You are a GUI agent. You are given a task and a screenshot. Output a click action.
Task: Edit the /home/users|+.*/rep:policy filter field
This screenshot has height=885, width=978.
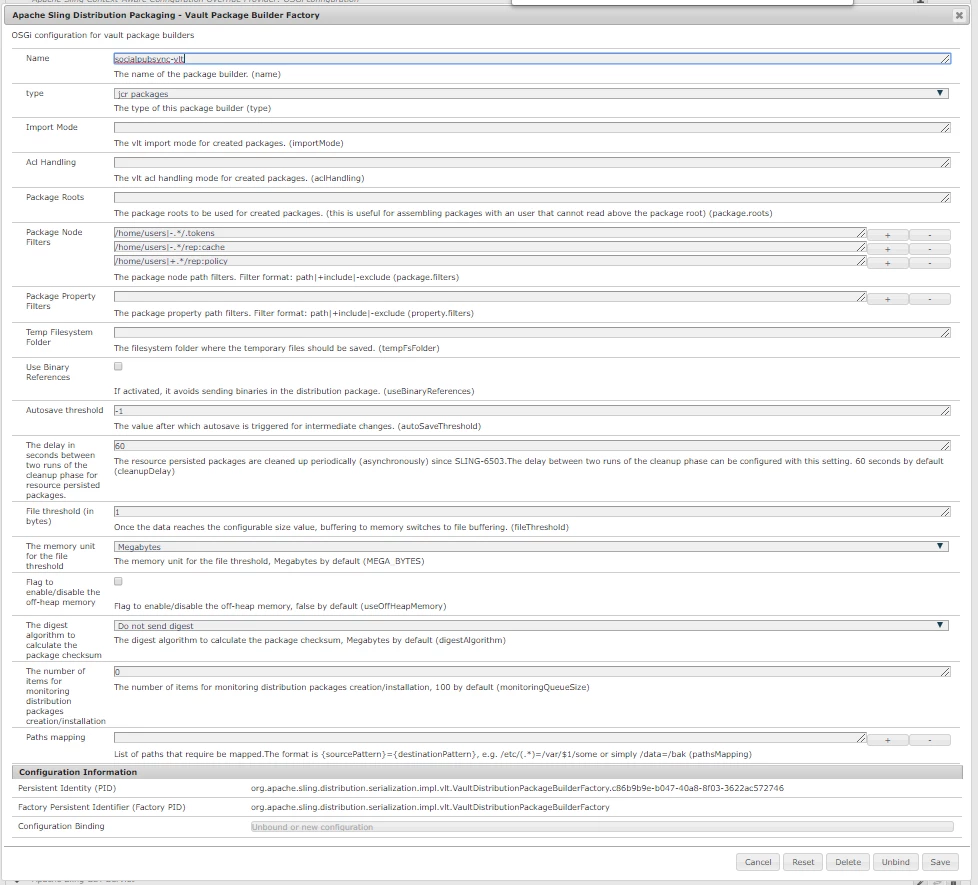click(x=490, y=261)
